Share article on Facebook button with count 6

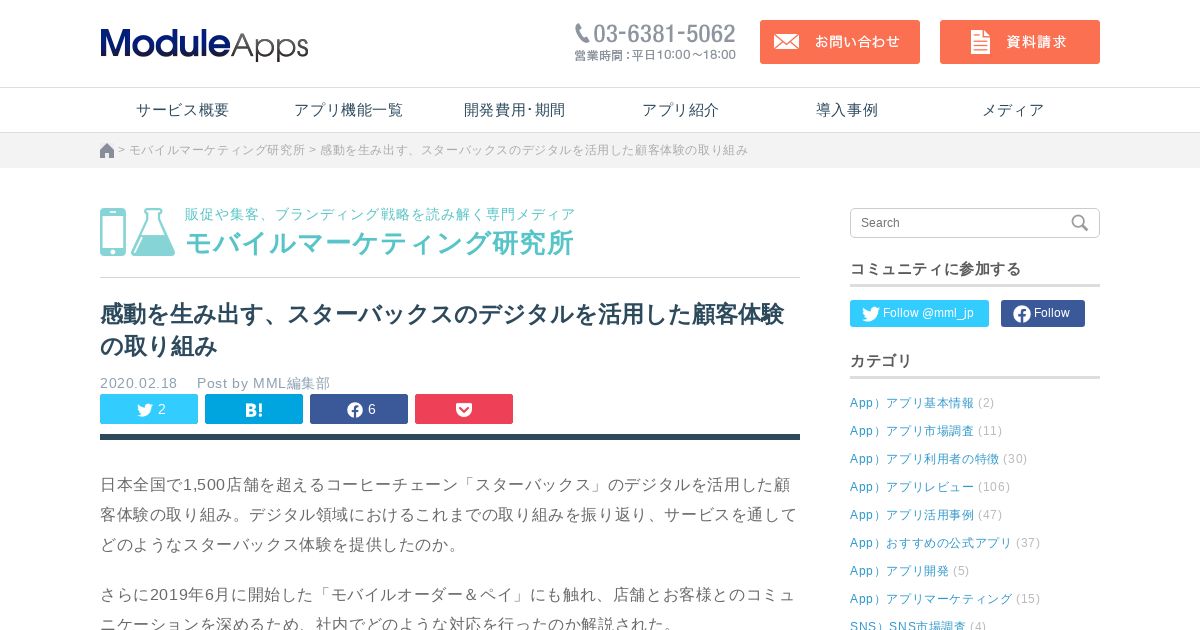(359, 409)
